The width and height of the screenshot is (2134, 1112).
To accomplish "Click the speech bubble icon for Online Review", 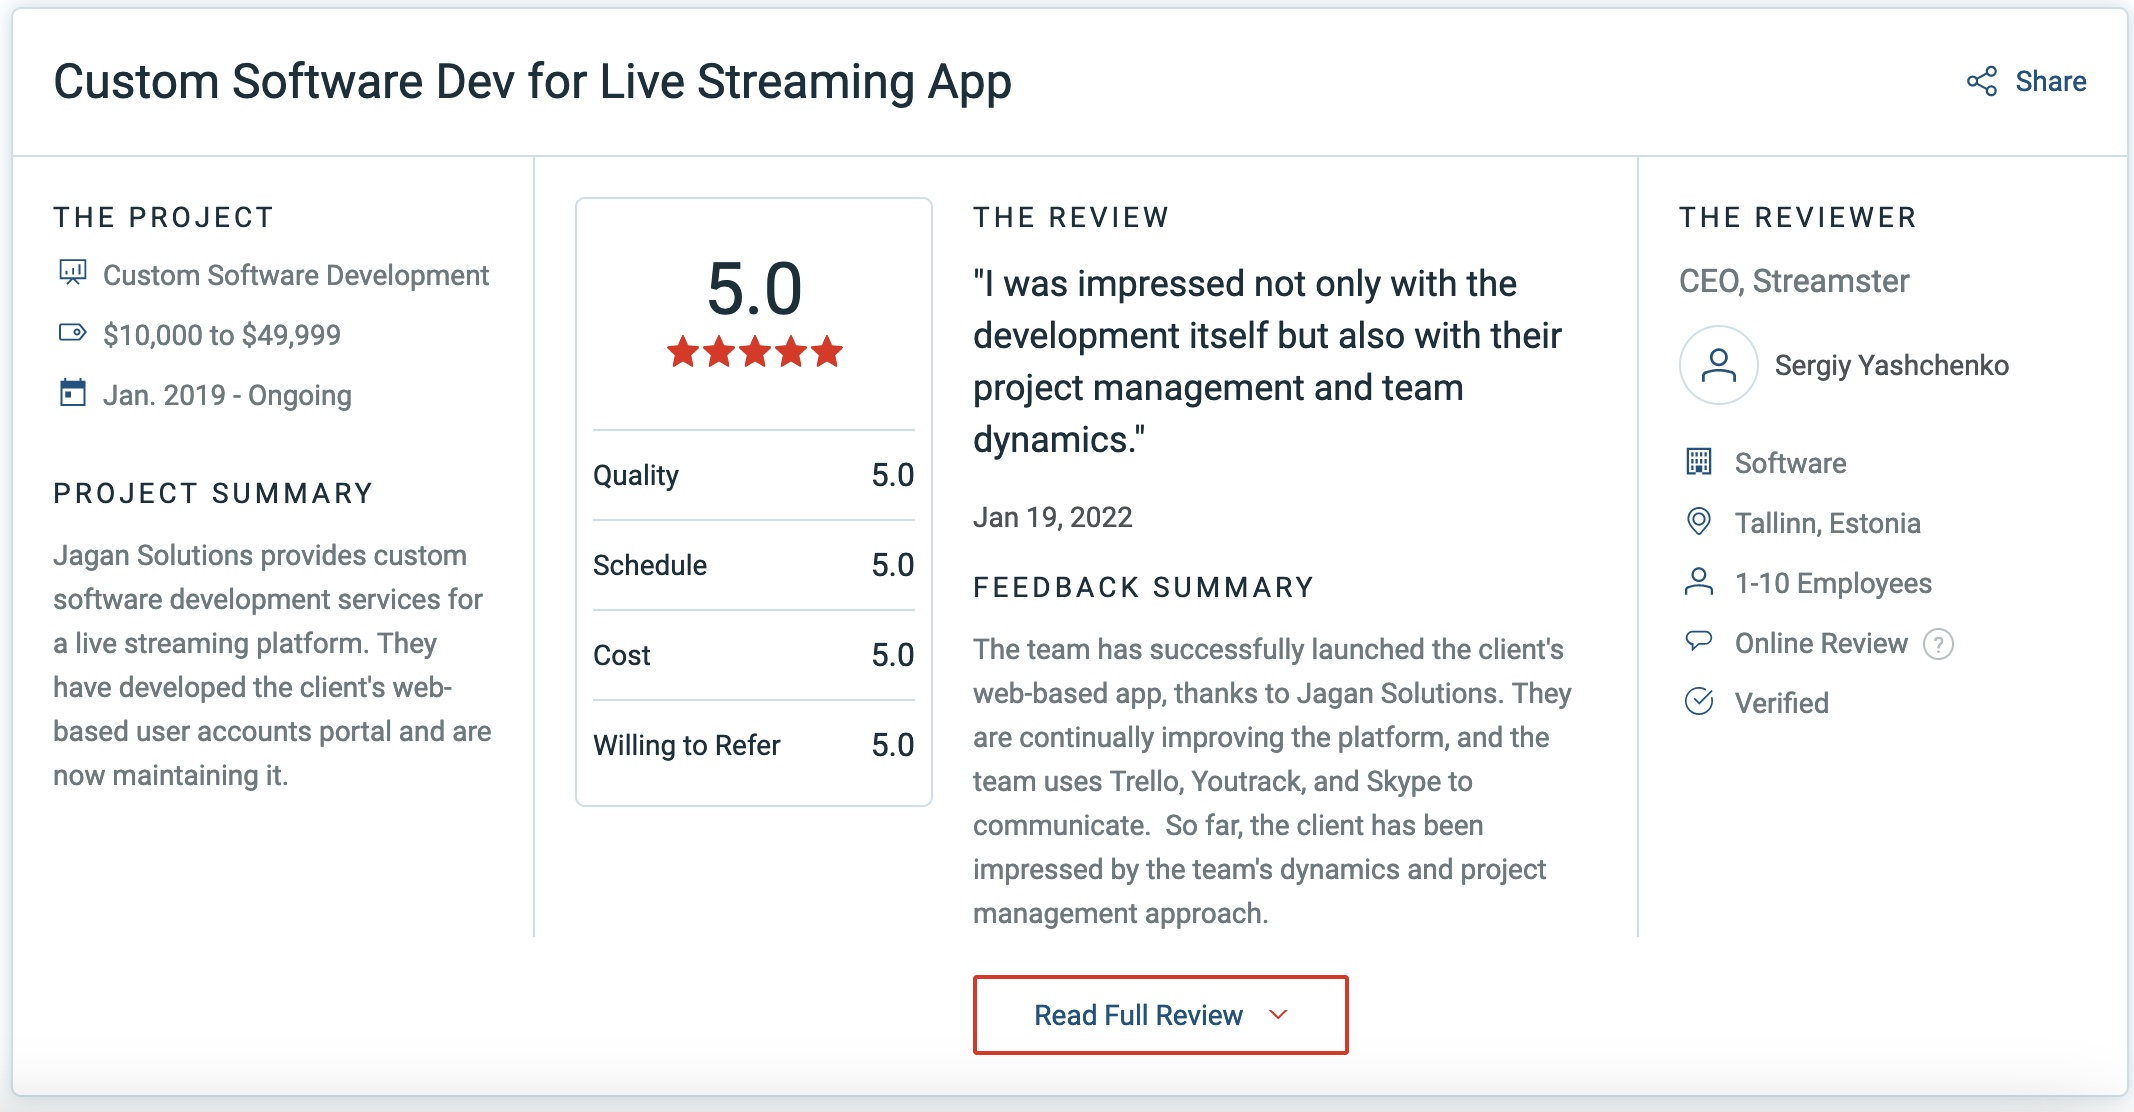I will [x=1698, y=641].
